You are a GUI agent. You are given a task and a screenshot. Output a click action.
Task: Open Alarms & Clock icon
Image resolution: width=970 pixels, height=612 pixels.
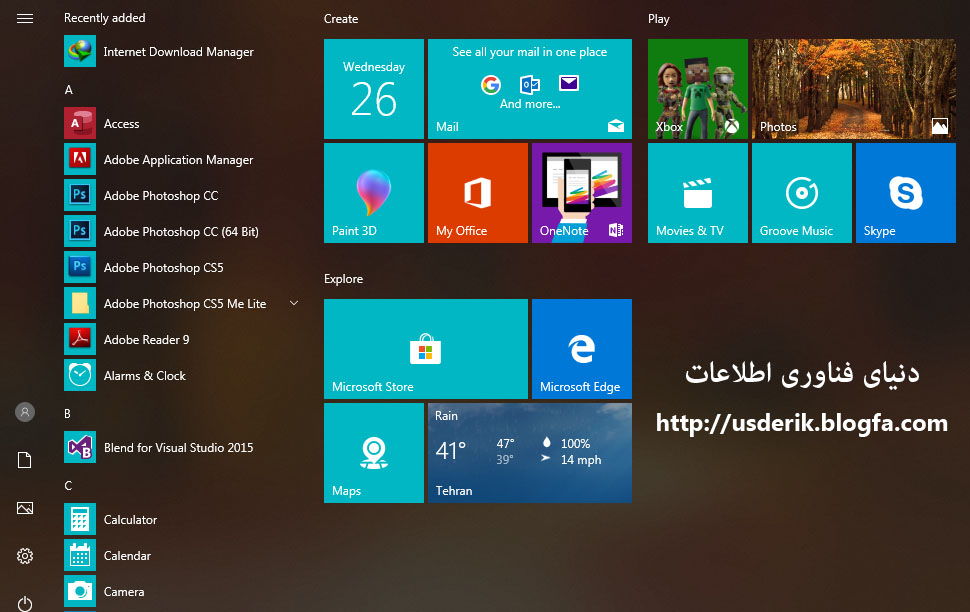tap(80, 375)
